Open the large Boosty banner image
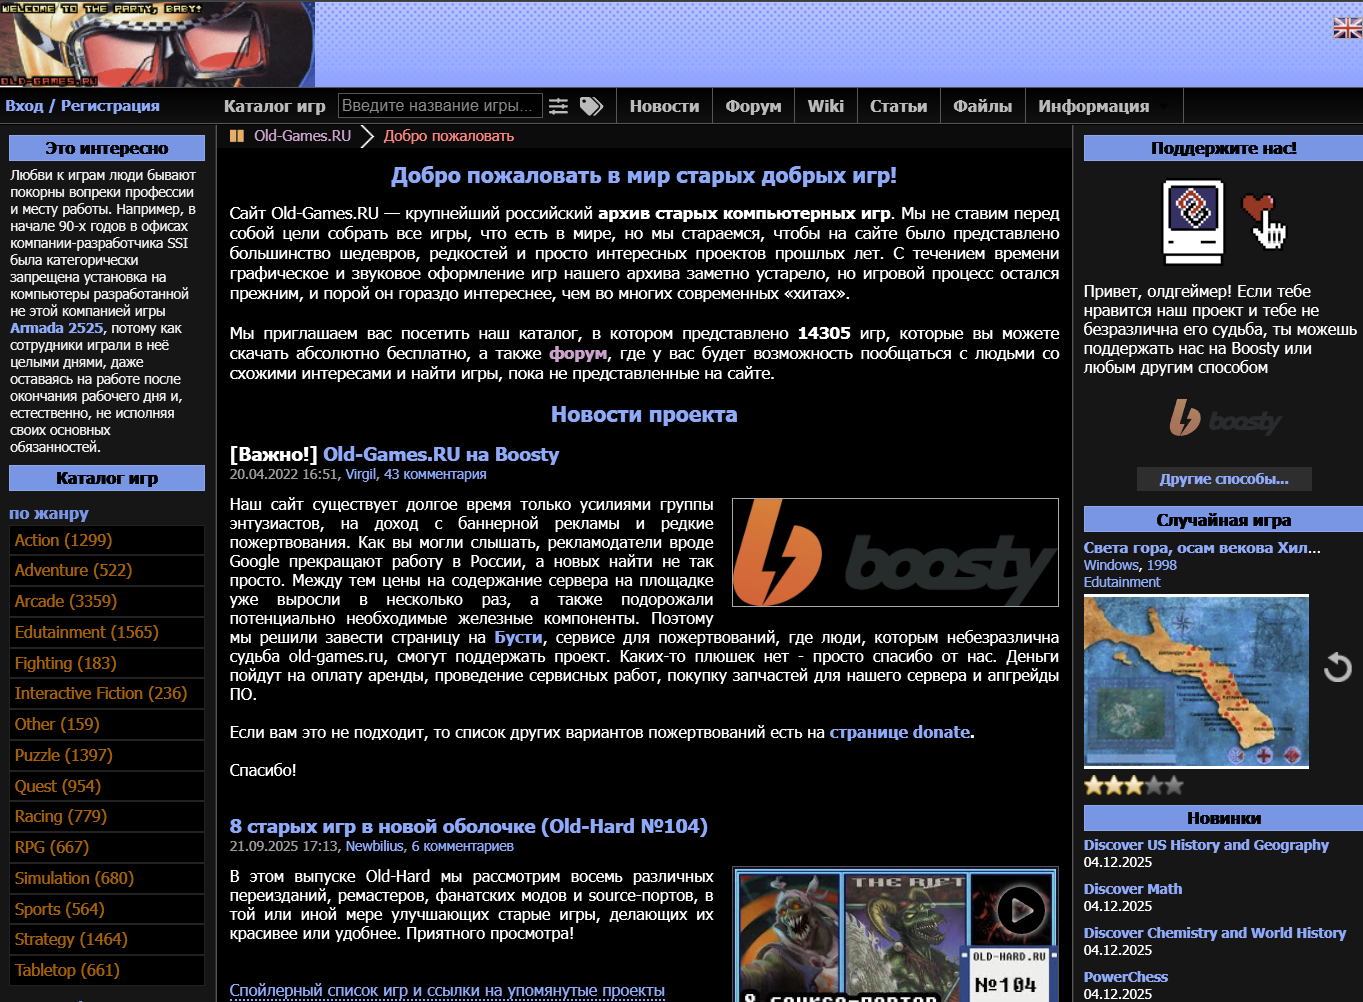 (895, 552)
